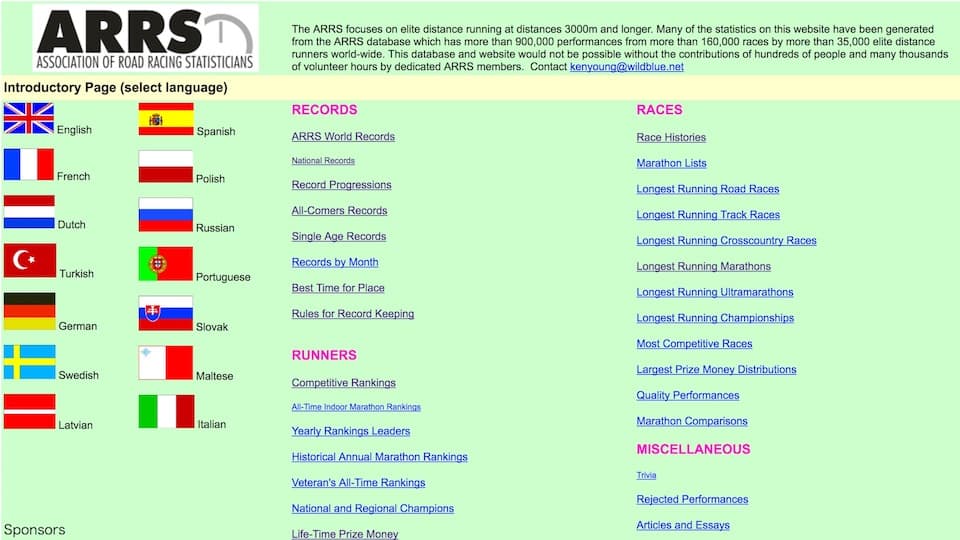Open Longest Running Marathons
This screenshot has height=540, width=960.
[703, 266]
